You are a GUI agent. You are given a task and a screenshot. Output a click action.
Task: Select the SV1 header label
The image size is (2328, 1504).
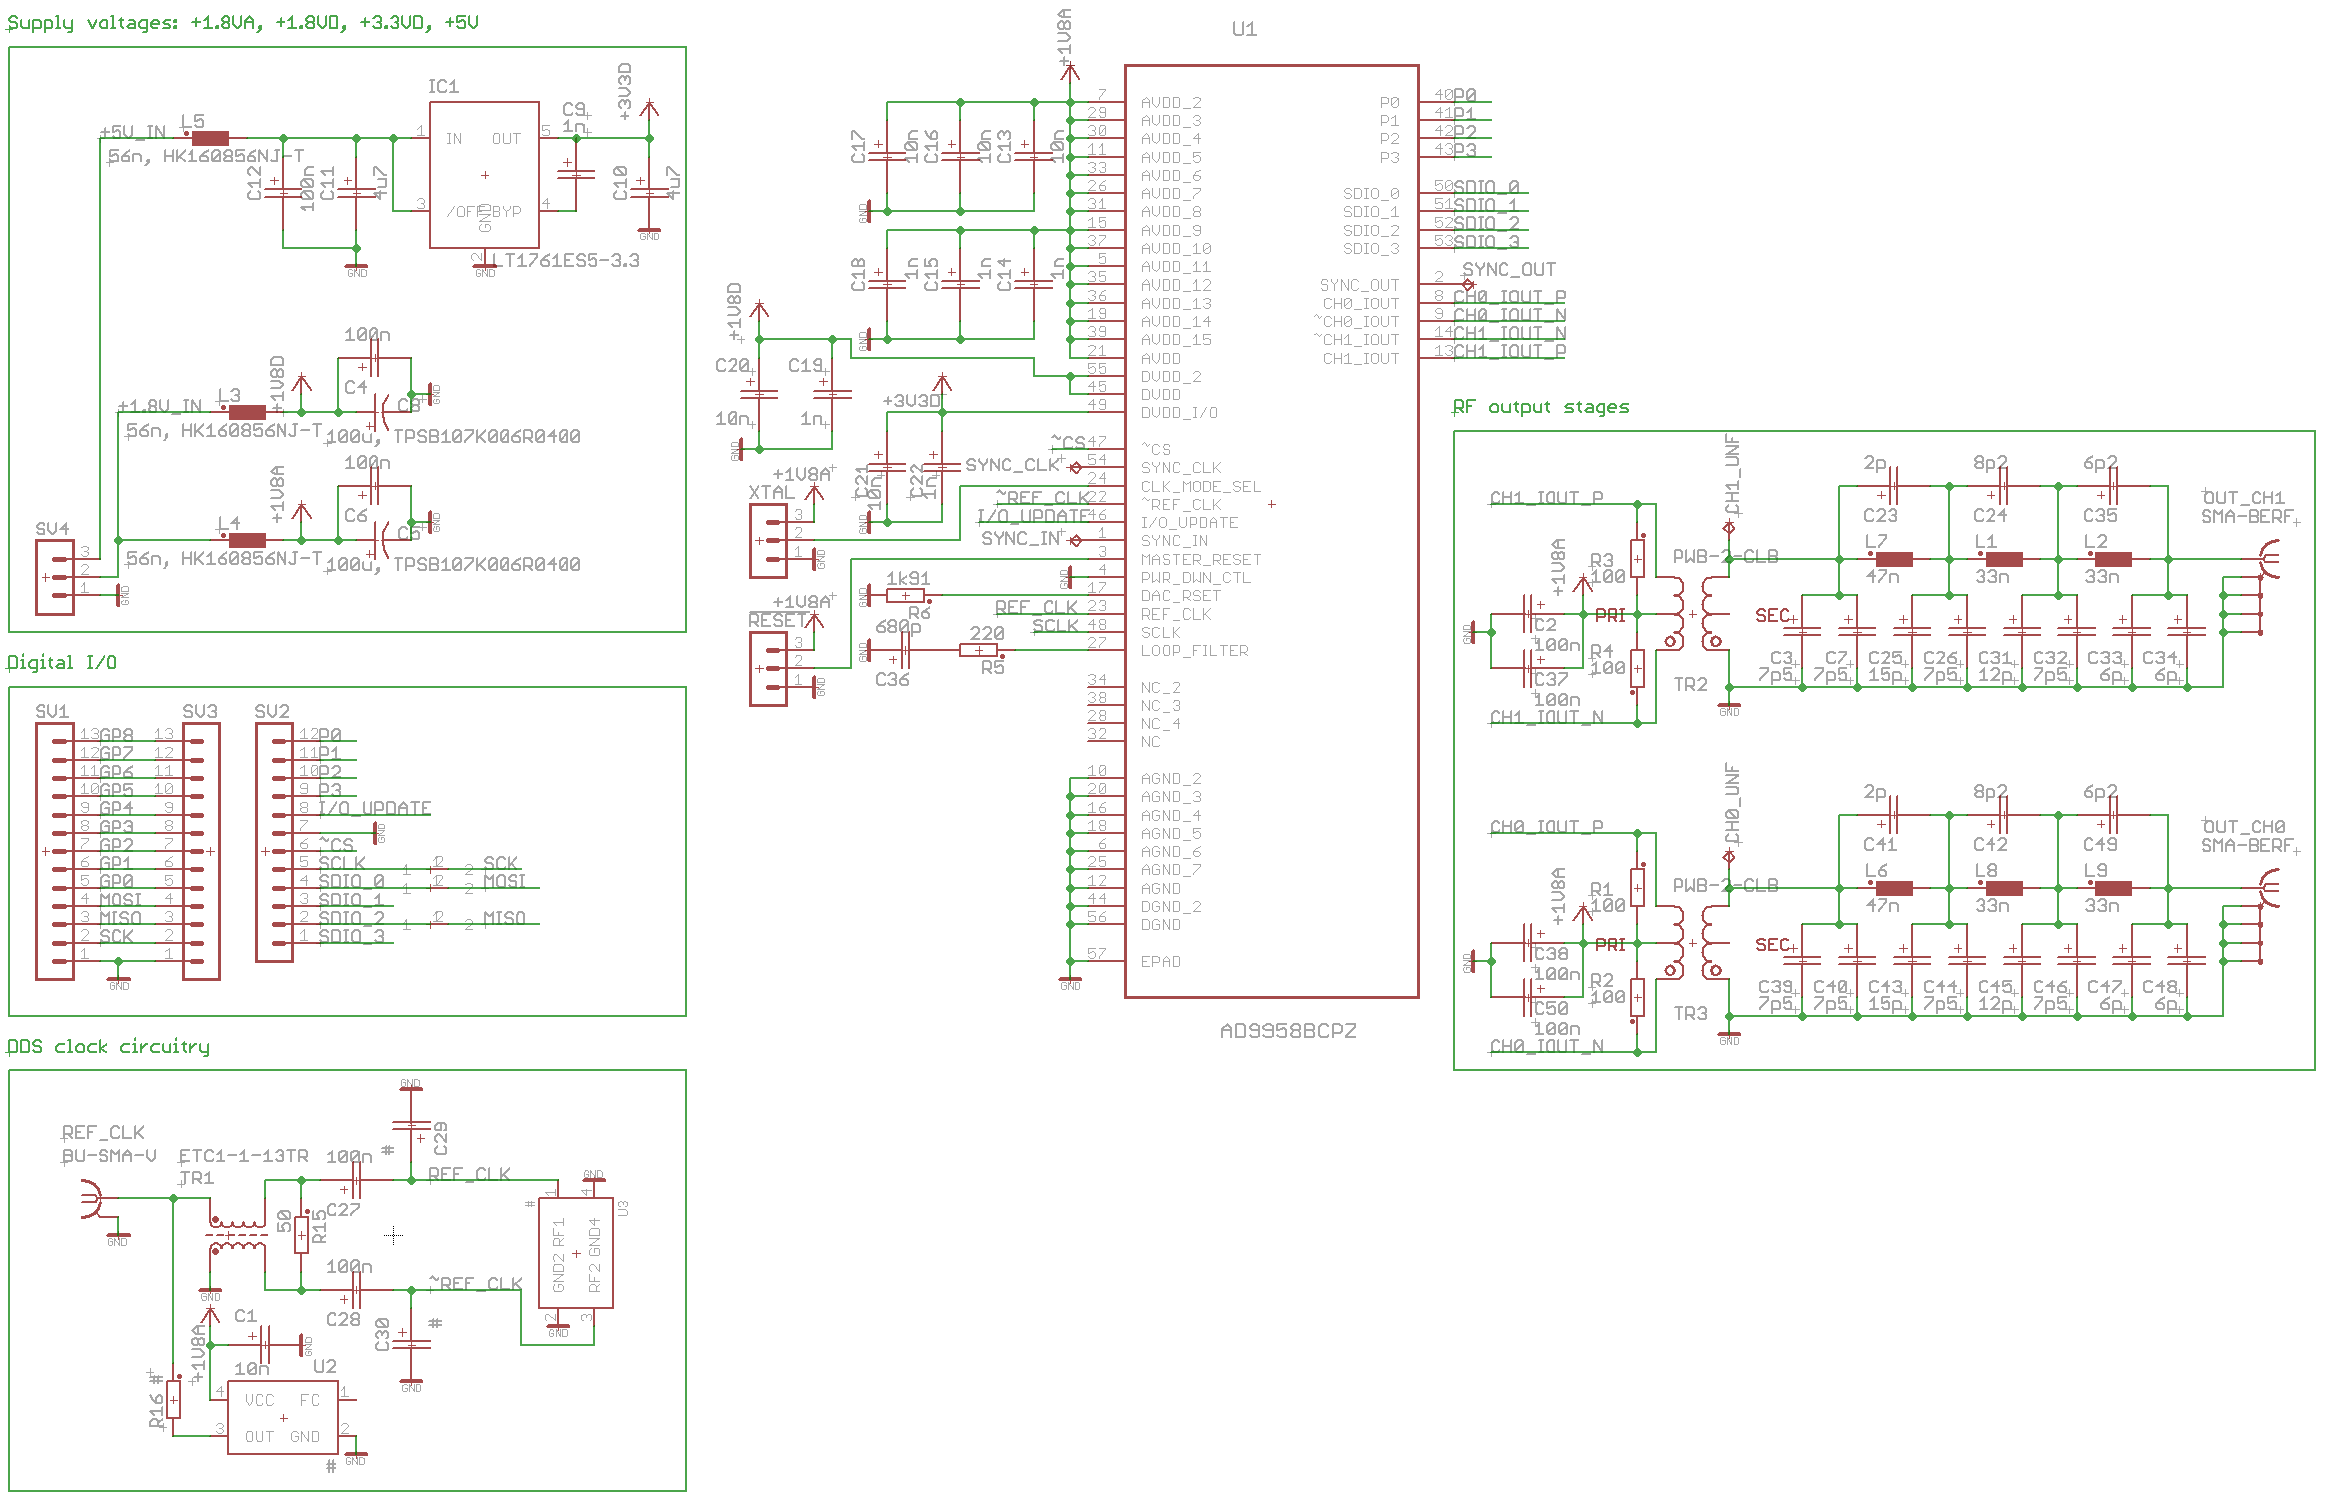52,711
